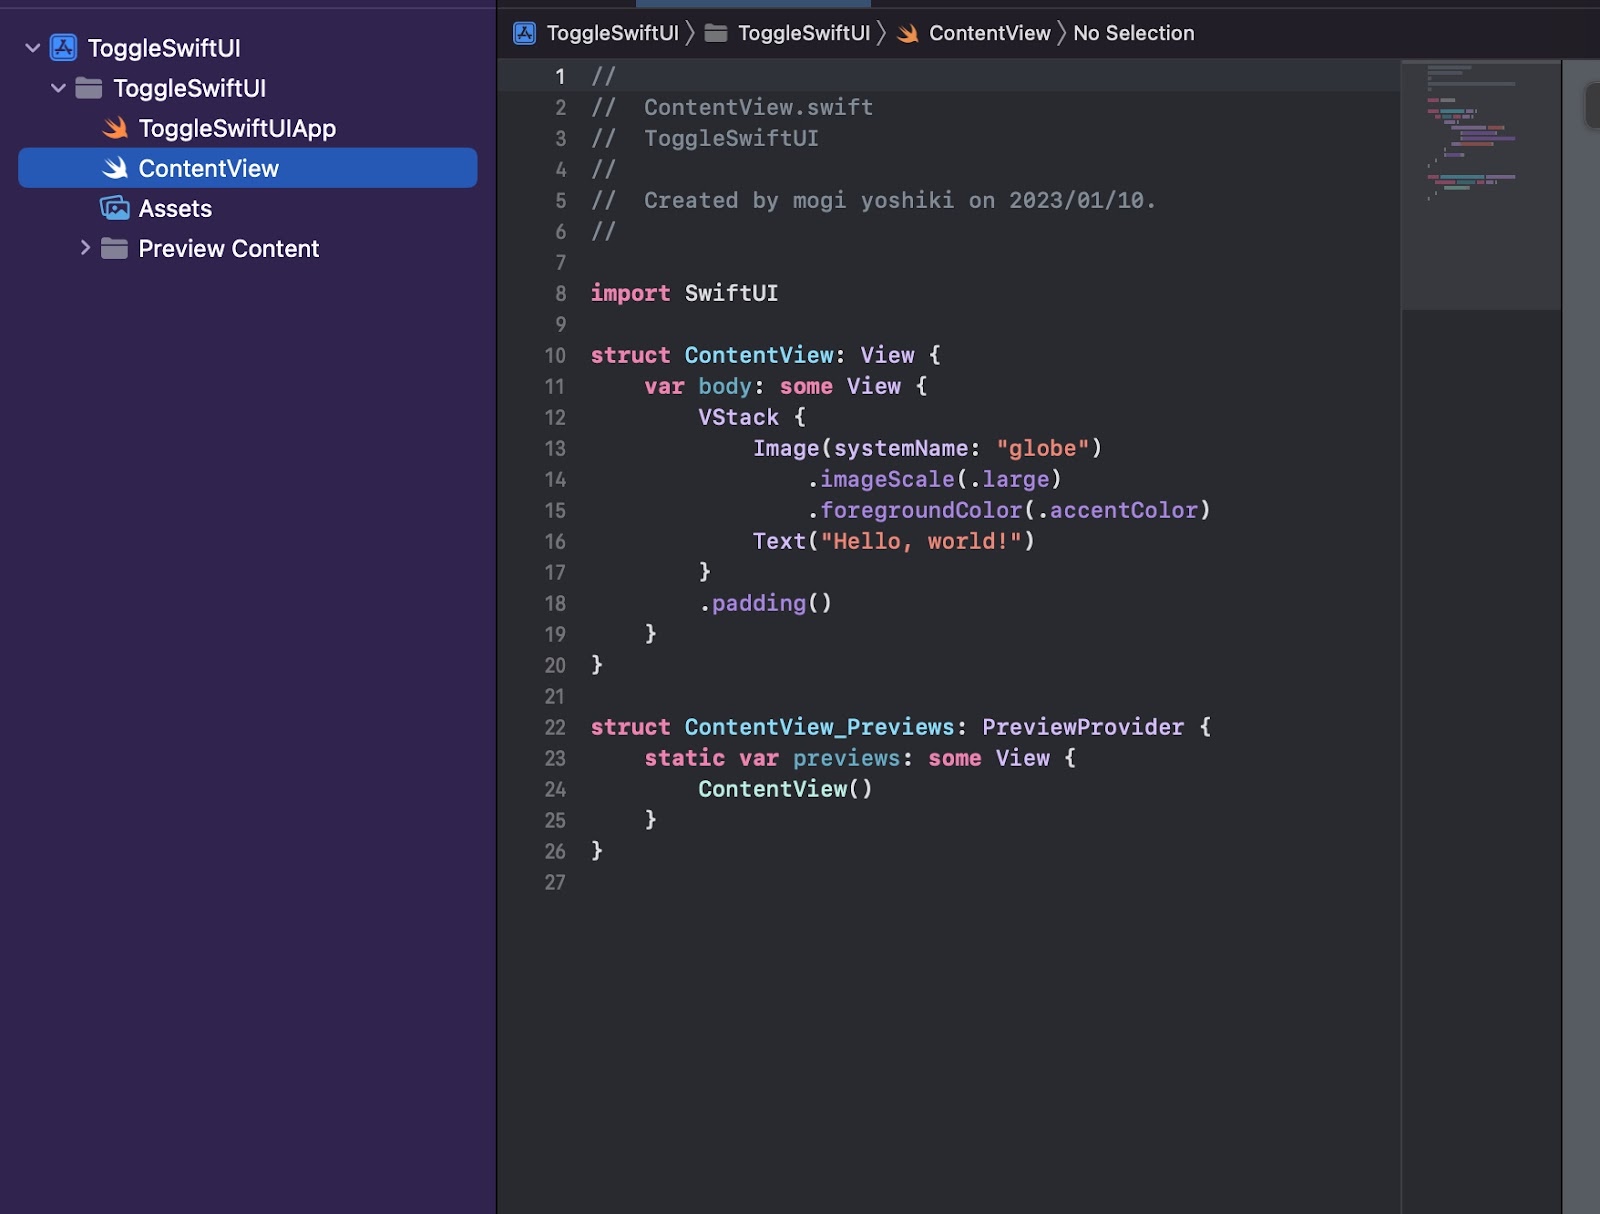Click '.imageScale' modifier on line 14
Image resolution: width=1600 pixels, height=1214 pixels.
pyautogui.click(x=881, y=479)
